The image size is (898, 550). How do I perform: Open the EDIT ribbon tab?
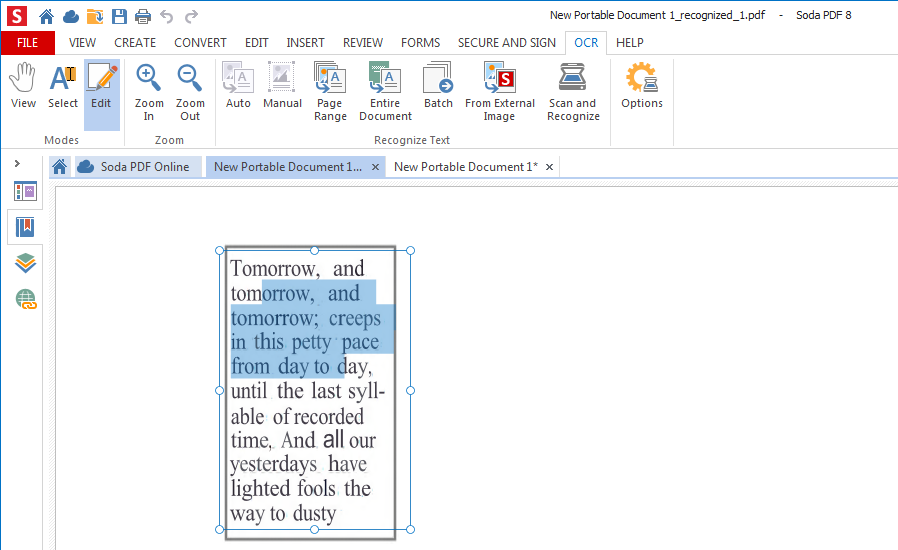[x=257, y=43]
